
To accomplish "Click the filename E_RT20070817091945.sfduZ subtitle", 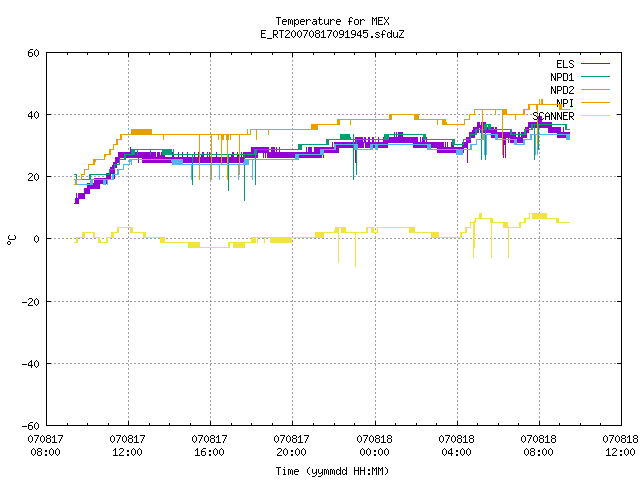I will (x=332, y=34).
